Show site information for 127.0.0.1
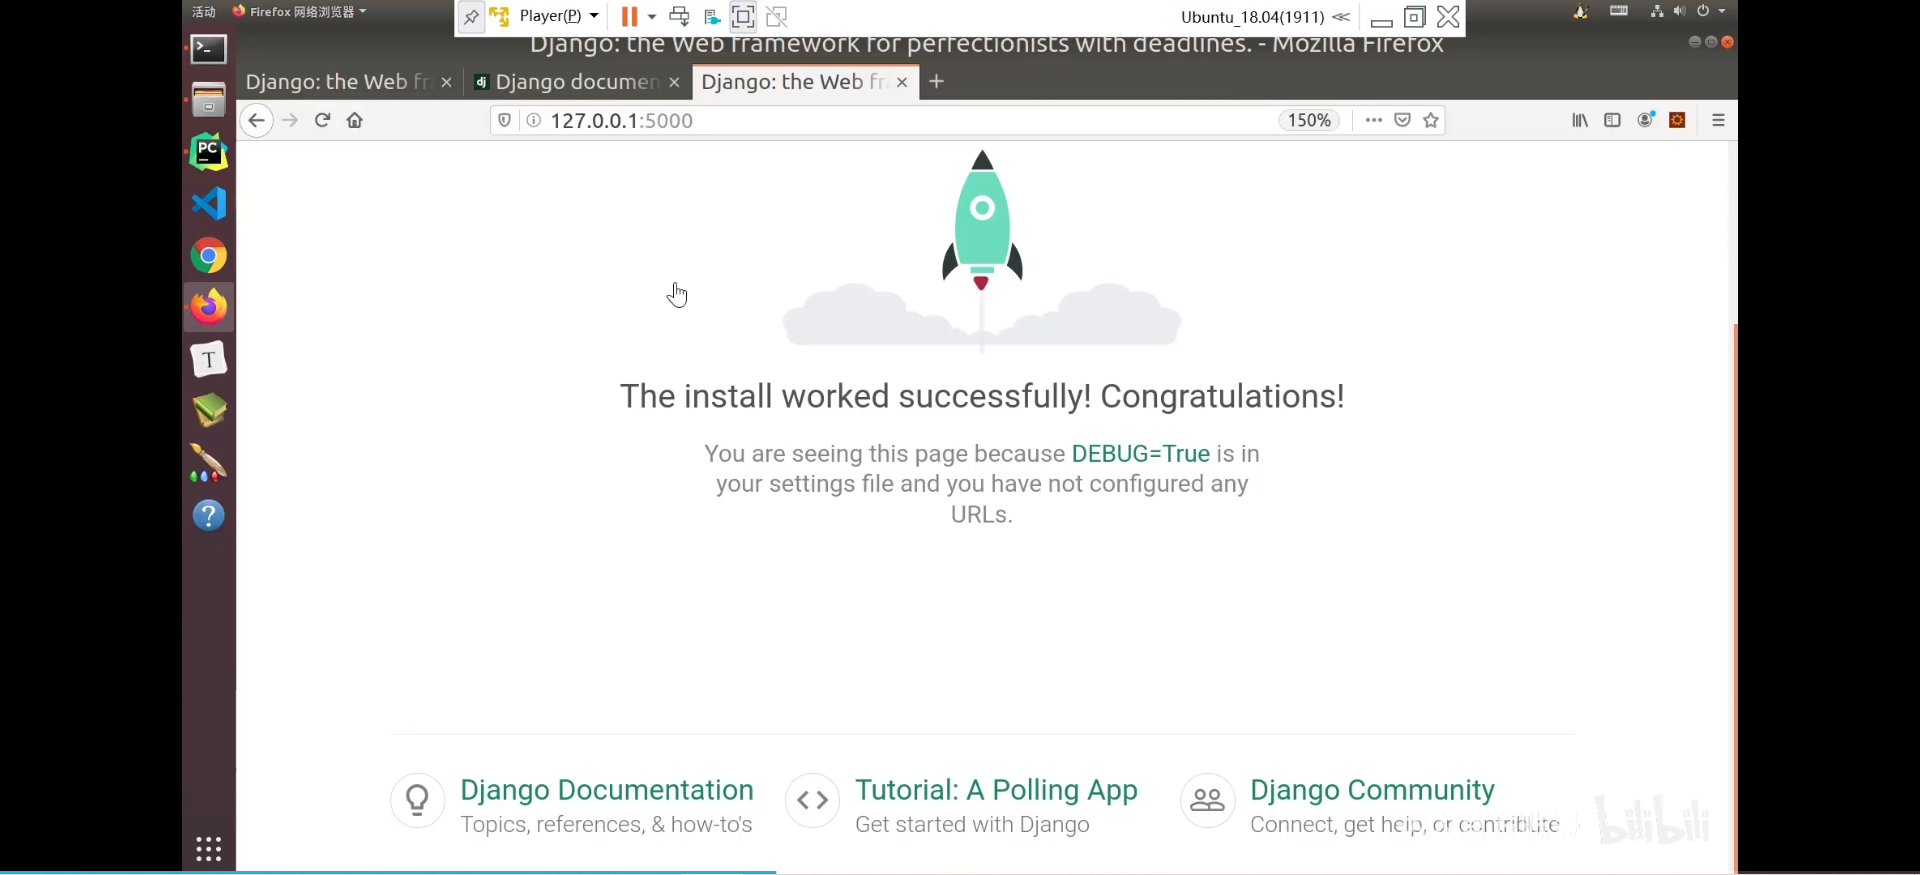This screenshot has height=875, width=1920. click(534, 120)
